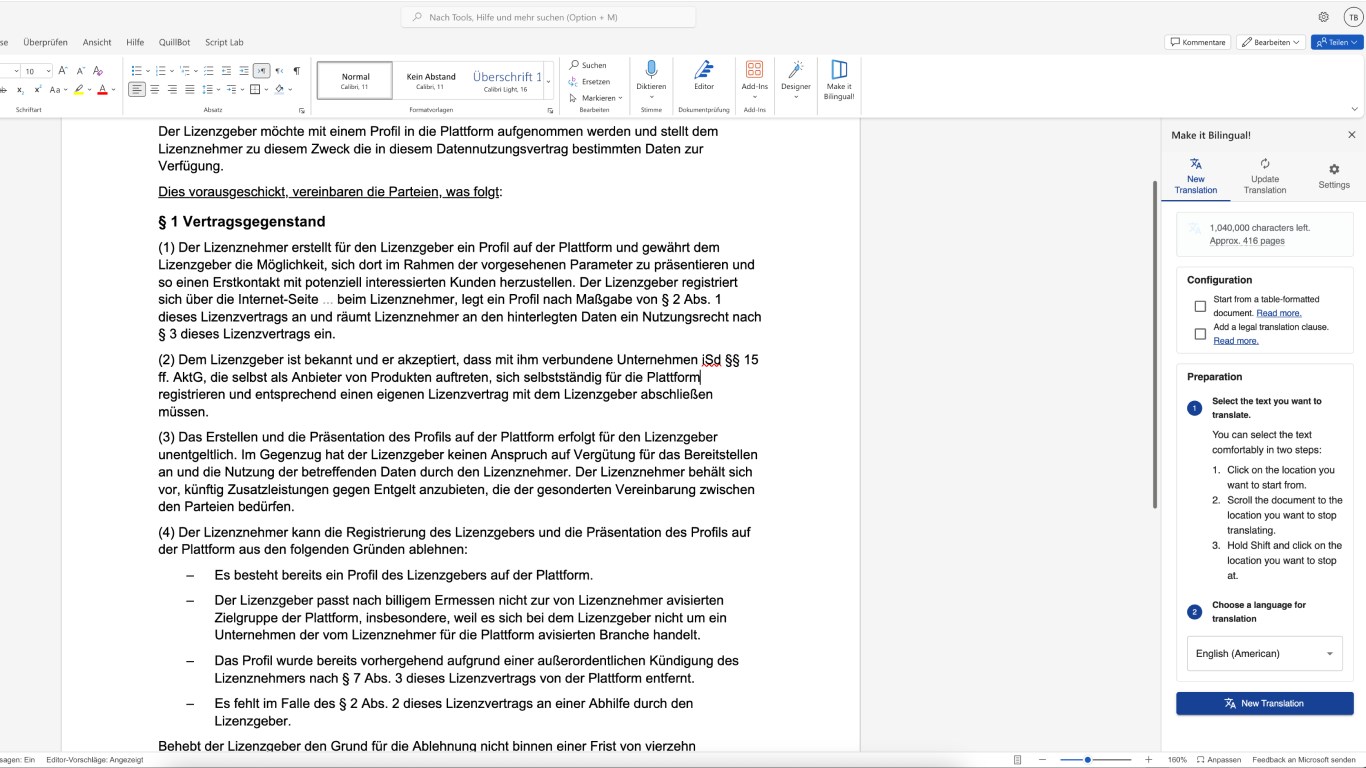Viewport: 1366px width, 768px height.
Task: Open the shading color dropdown
Action: (x=291, y=90)
